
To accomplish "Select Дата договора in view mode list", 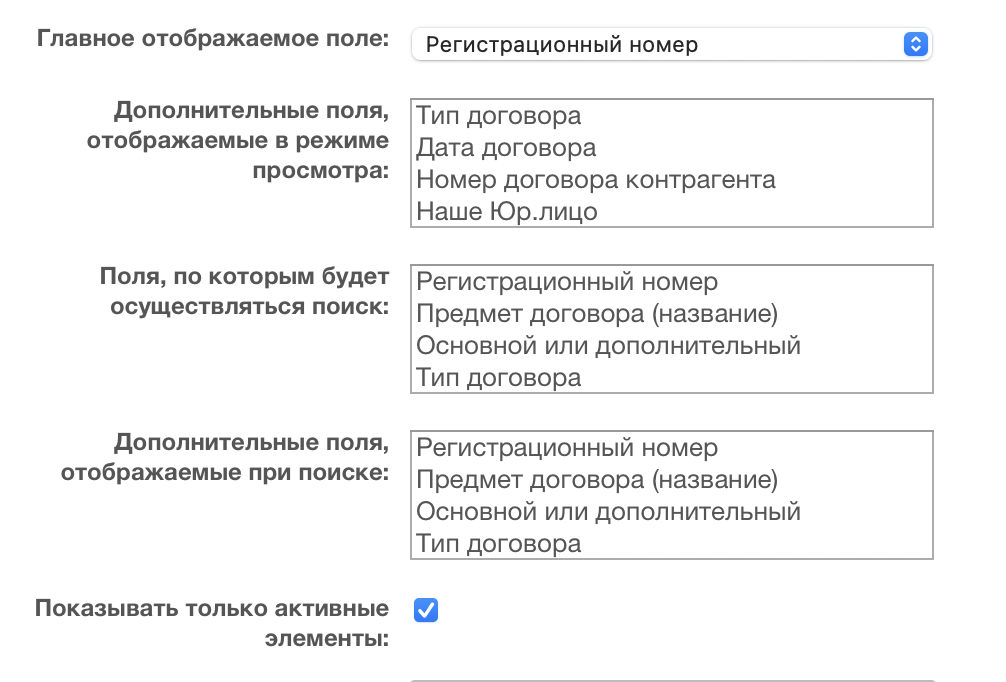I will coord(506,148).
